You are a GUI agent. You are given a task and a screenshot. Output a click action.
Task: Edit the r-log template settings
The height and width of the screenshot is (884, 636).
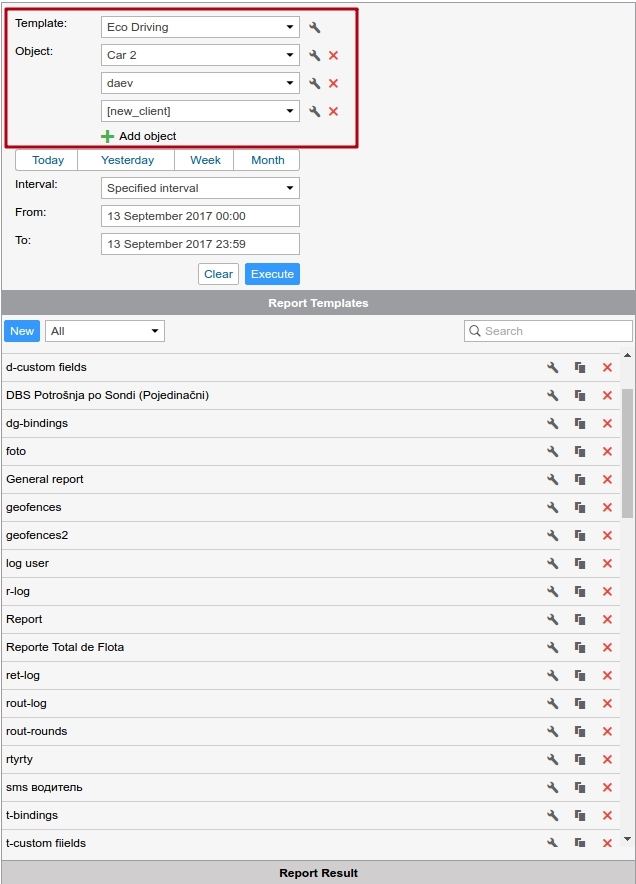pos(552,592)
